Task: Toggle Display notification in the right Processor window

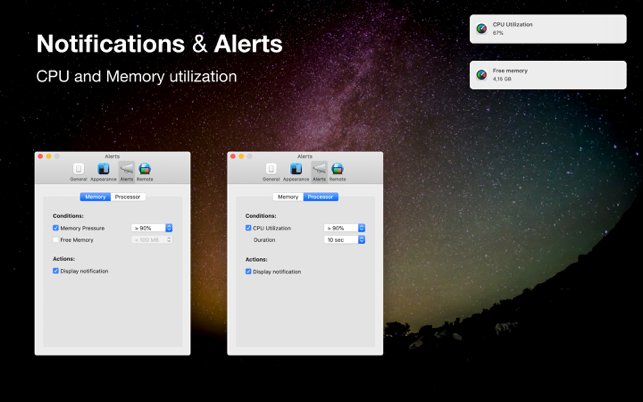Action: 249,271
